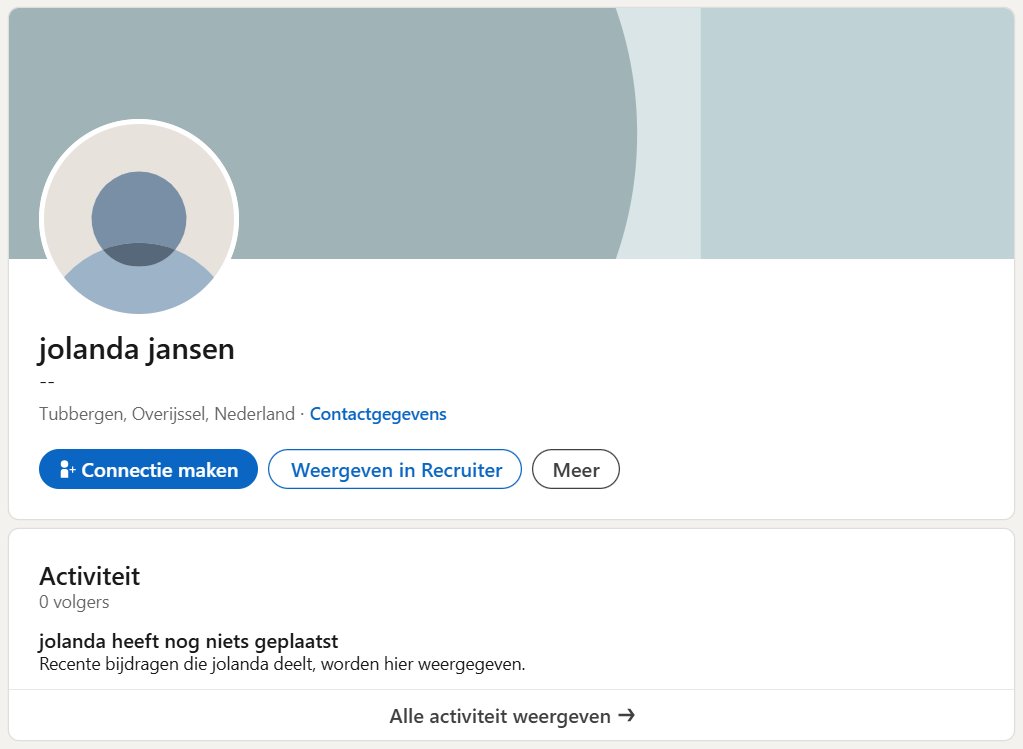The image size is (1023, 749).
Task: Select the headline placeholder dashes under the name
Action: pyautogui.click(x=45, y=381)
